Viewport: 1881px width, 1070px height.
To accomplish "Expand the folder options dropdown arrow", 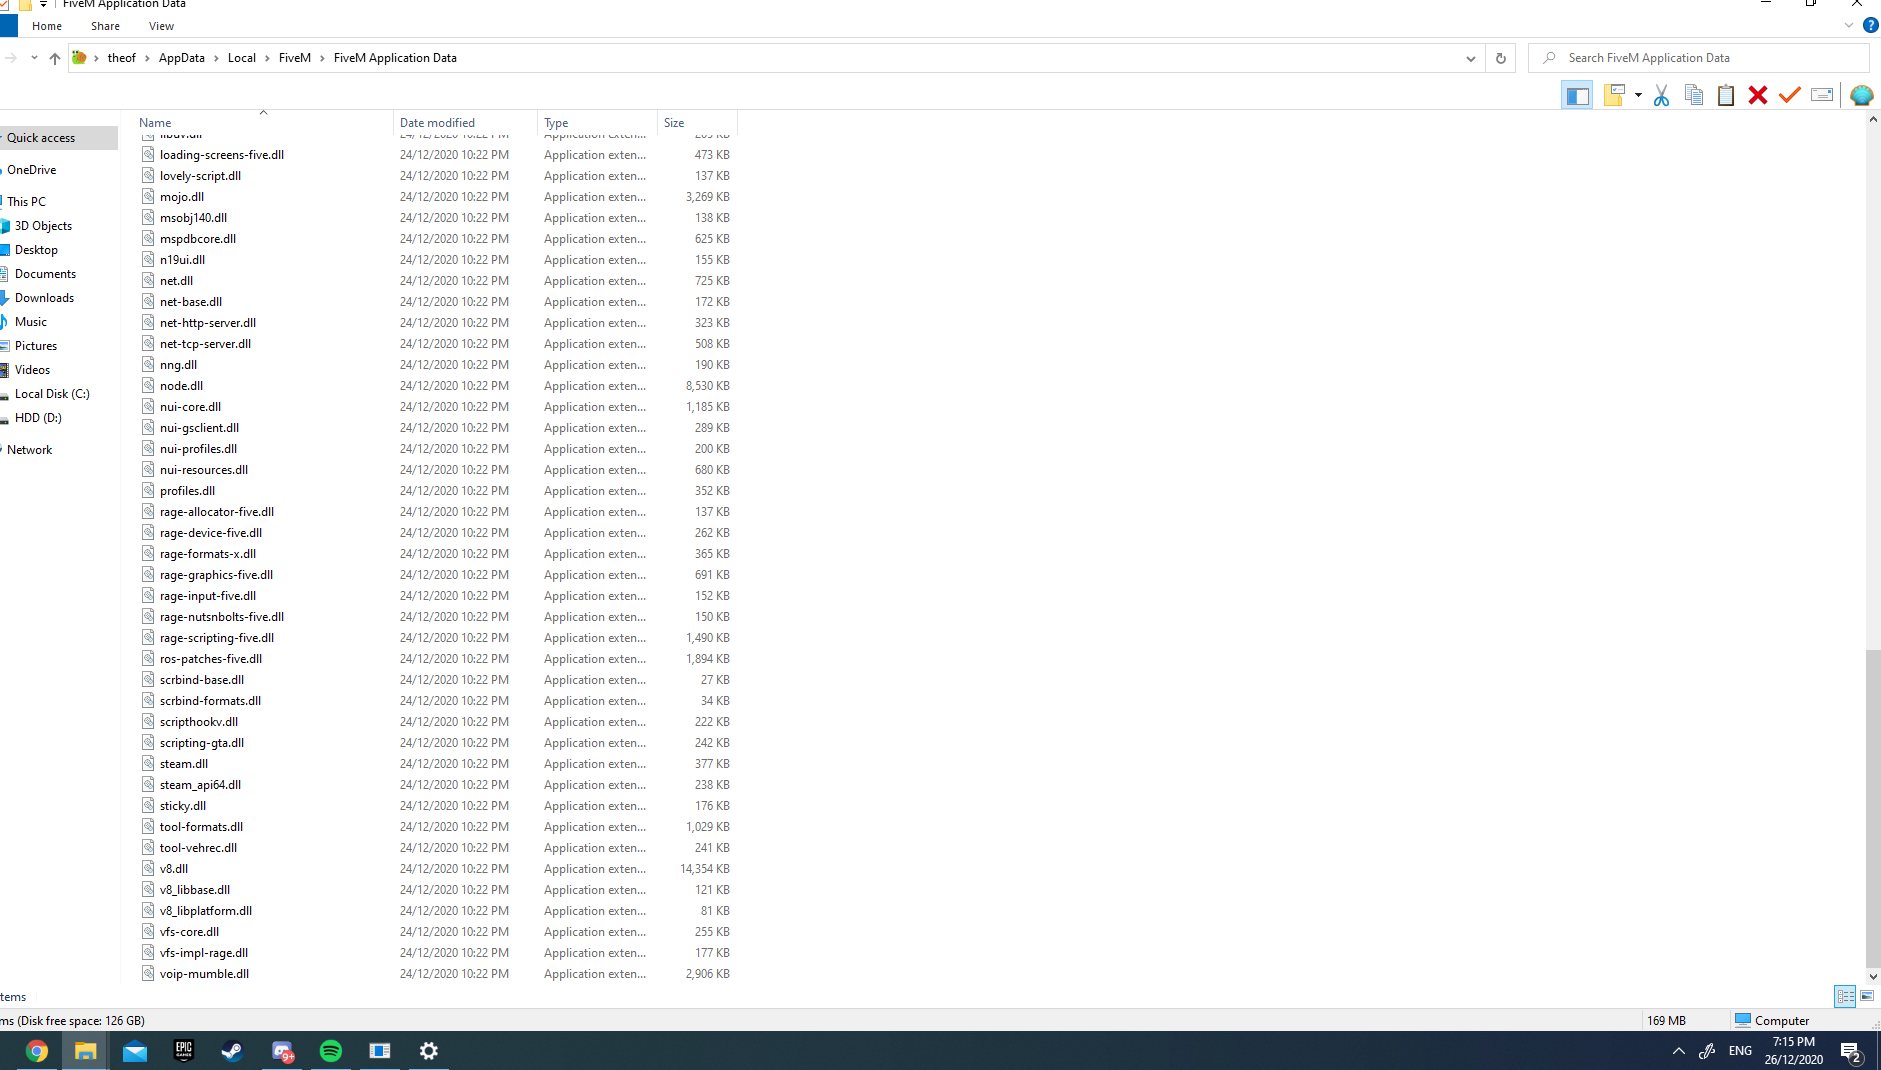I will coord(1638,96).
